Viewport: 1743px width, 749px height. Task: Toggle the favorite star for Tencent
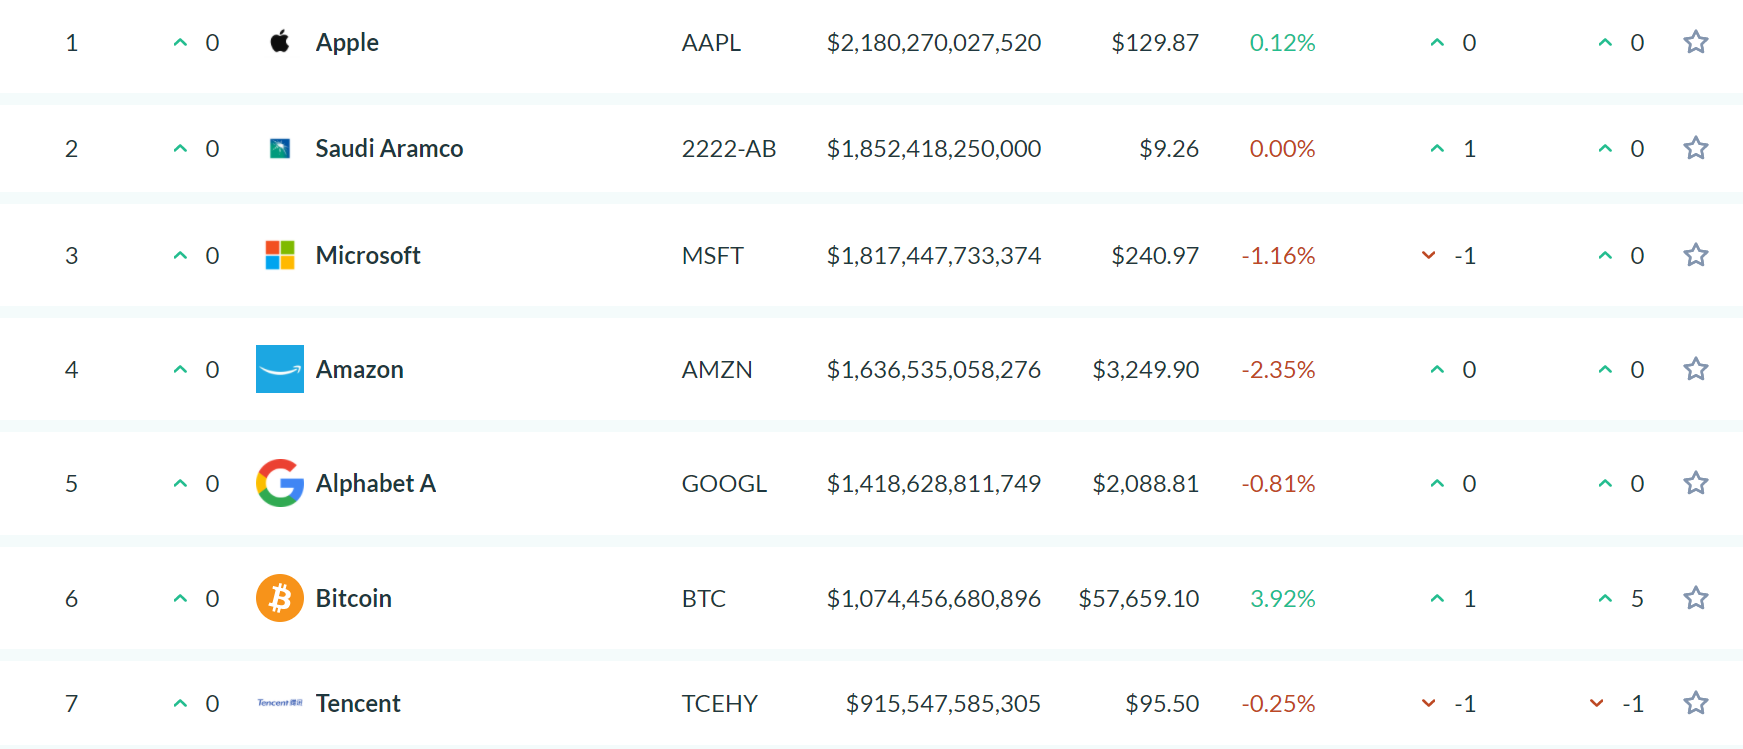pyautogui.click(x=1695, y=703)
